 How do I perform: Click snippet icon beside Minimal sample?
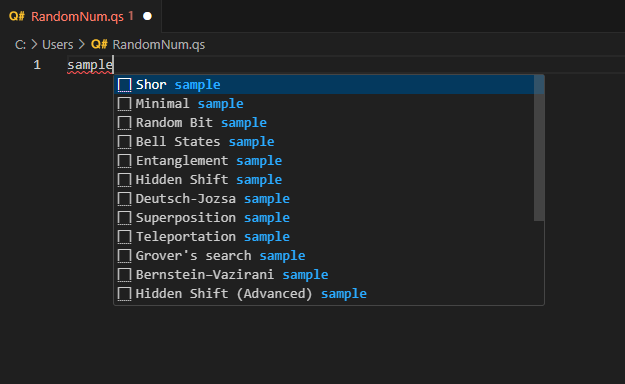tap(124, 104)
